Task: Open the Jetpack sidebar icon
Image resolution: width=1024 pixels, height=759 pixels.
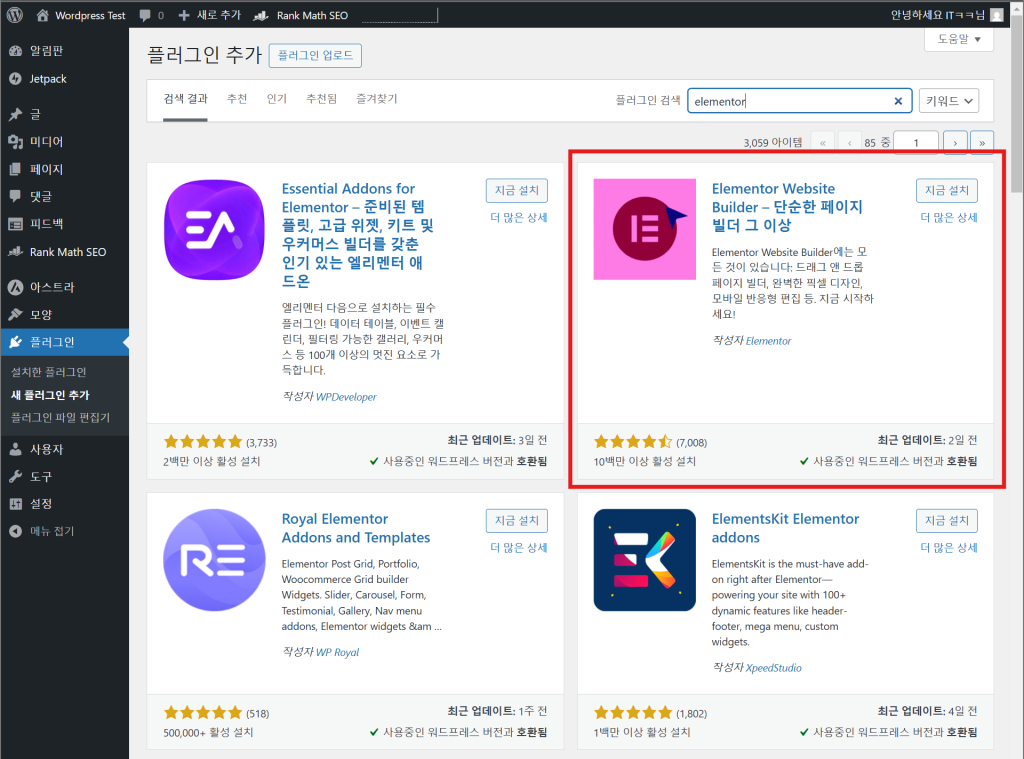Action: click(x=16, y=78)
